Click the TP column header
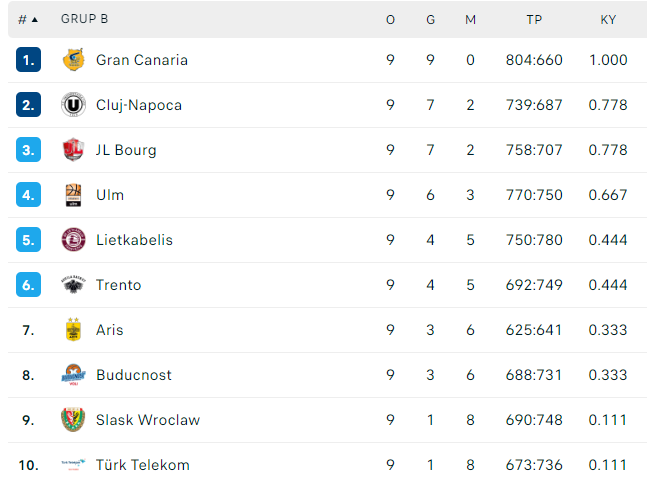The height and width of the screenshot is (482, 647). (534, 19)
